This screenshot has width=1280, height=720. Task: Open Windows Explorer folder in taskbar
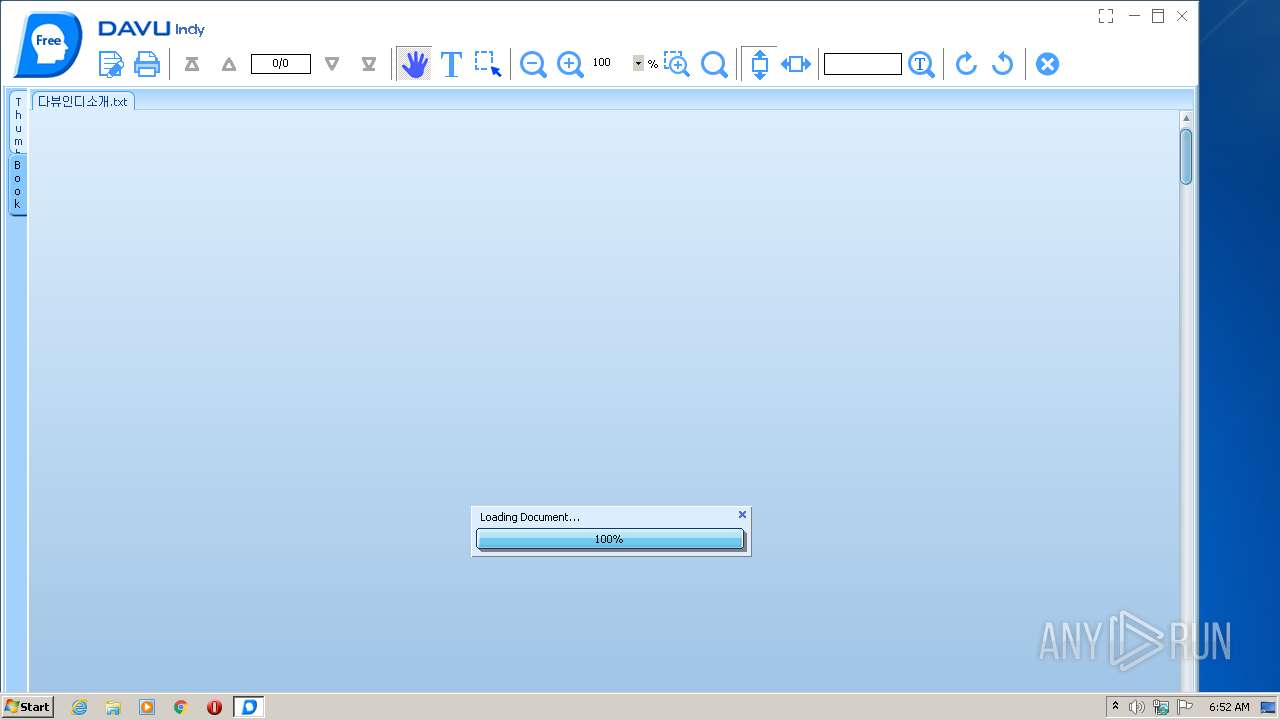pyautogui.click(x=113, y=707)
